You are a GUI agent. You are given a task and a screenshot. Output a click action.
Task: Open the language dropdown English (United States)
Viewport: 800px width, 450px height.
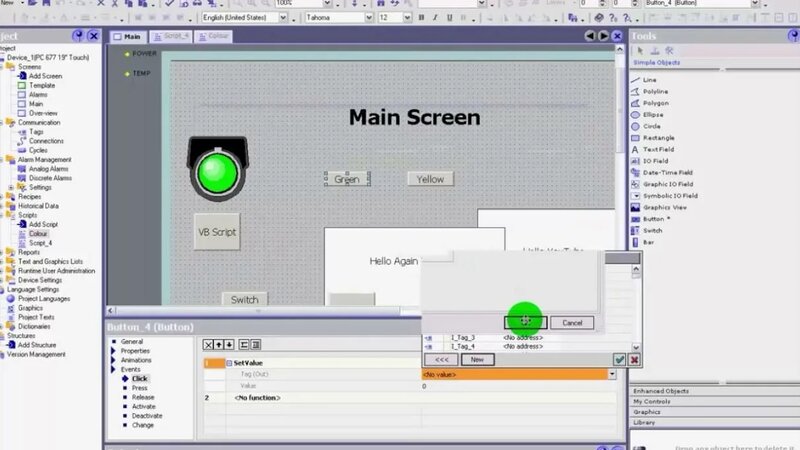(283, 17)
